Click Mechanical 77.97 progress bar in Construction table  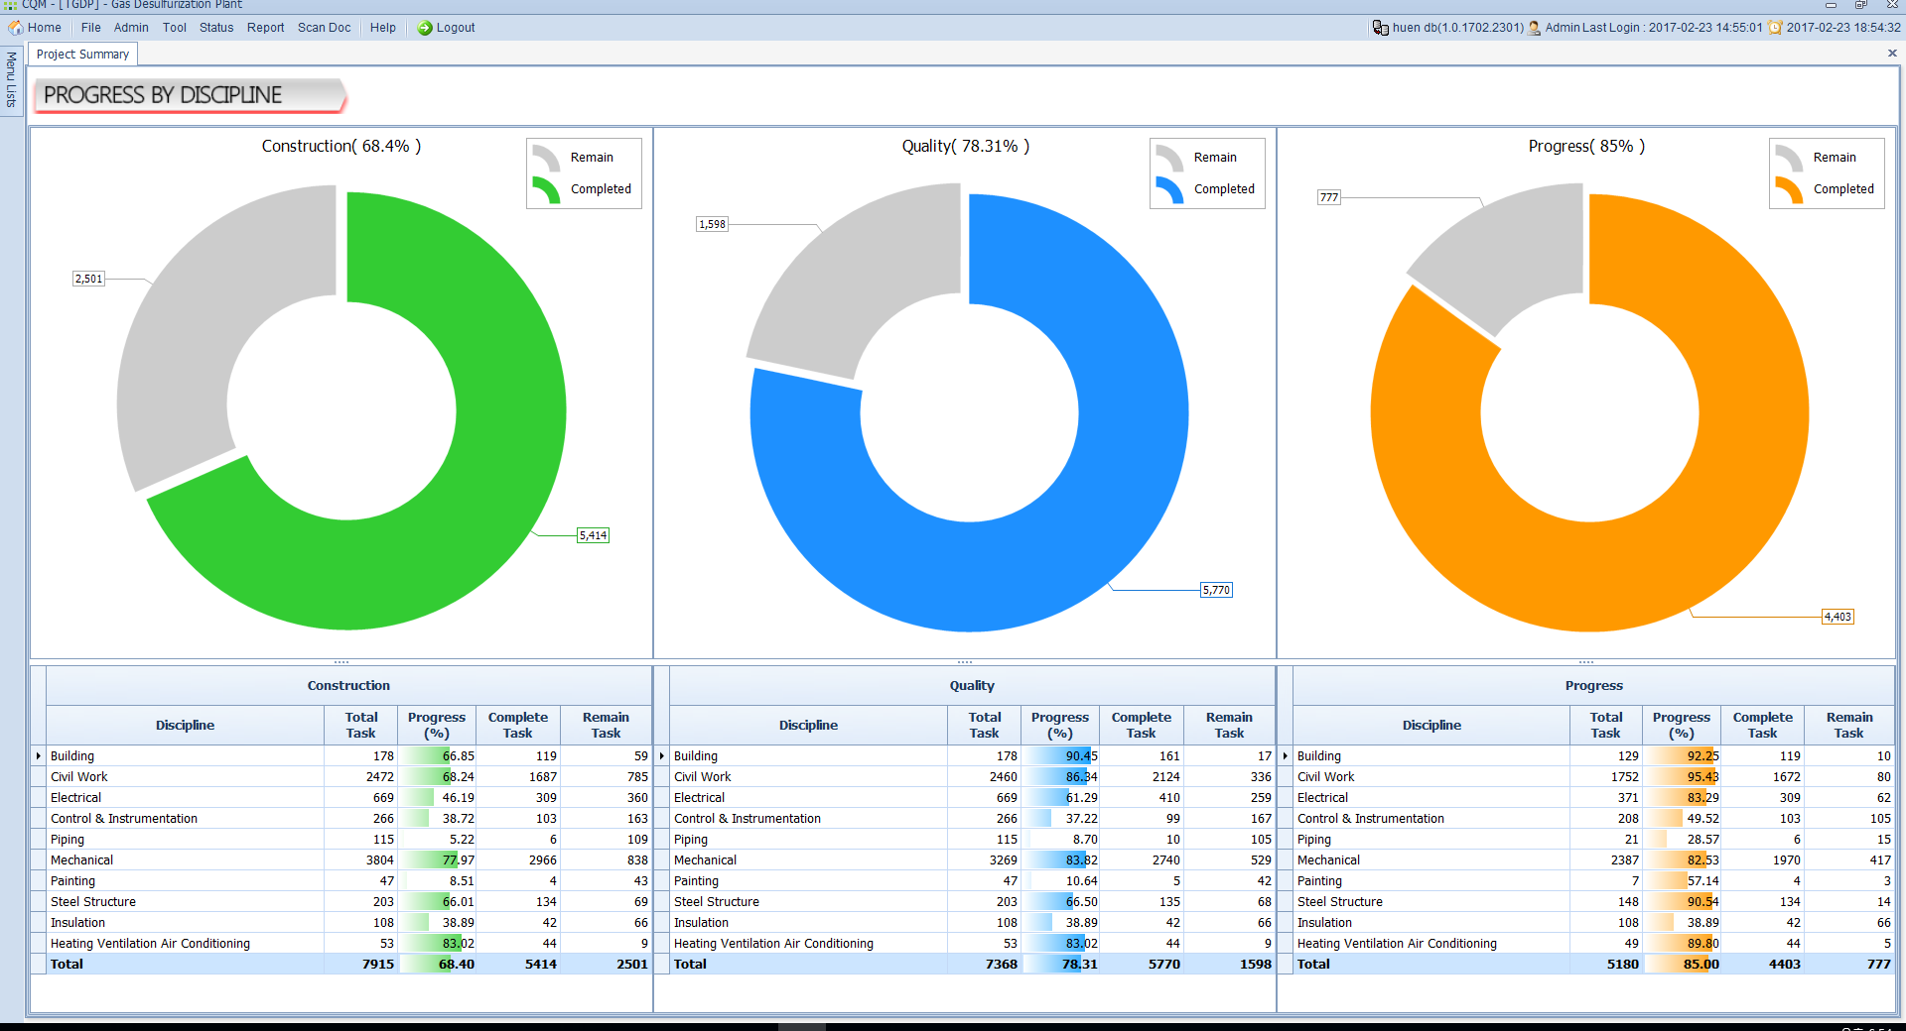pos(437,860)
